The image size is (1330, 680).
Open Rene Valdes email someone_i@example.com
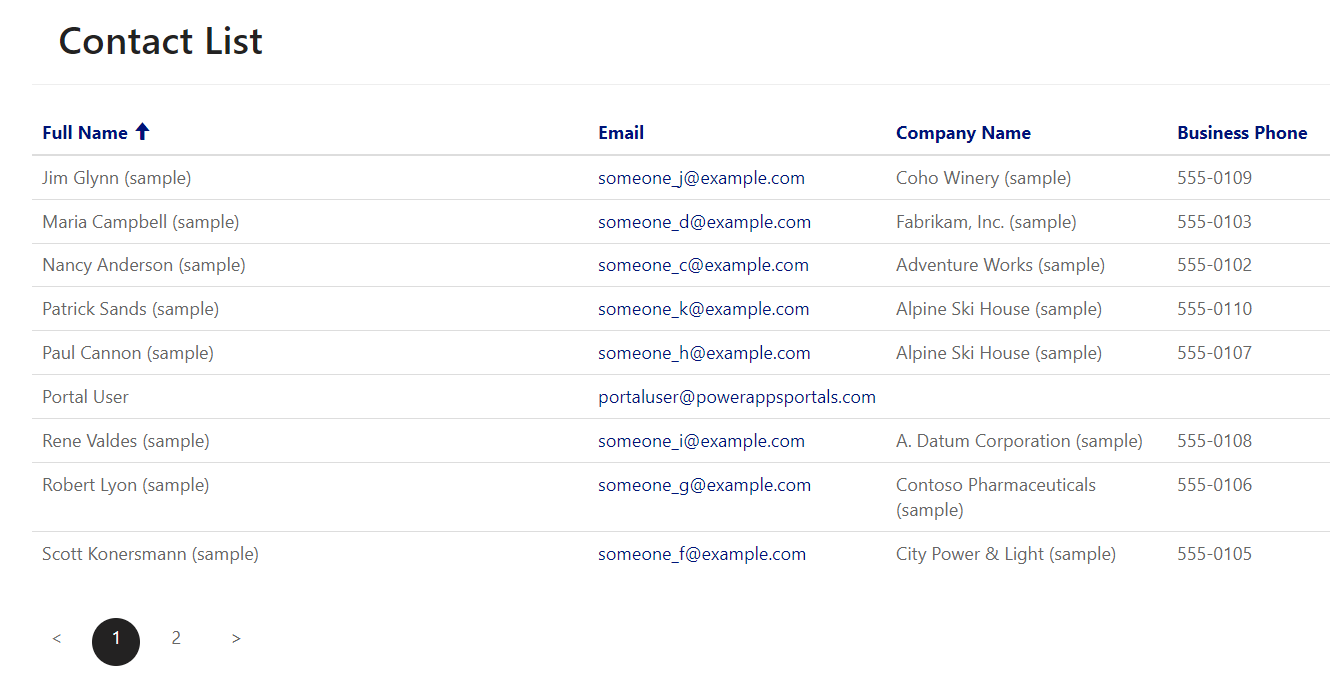pyautogui.click(x=701, y=441)
